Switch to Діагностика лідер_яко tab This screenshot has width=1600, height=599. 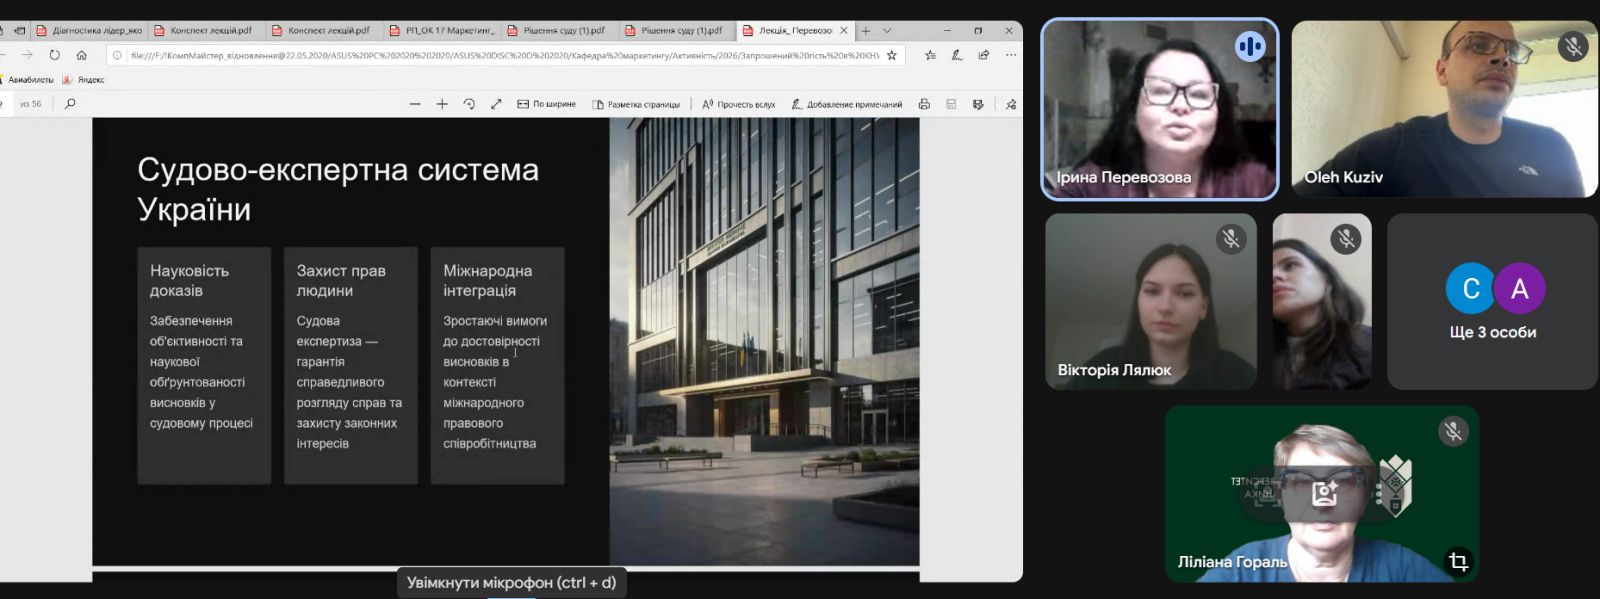pyautogui.click(x=90, y=31)
